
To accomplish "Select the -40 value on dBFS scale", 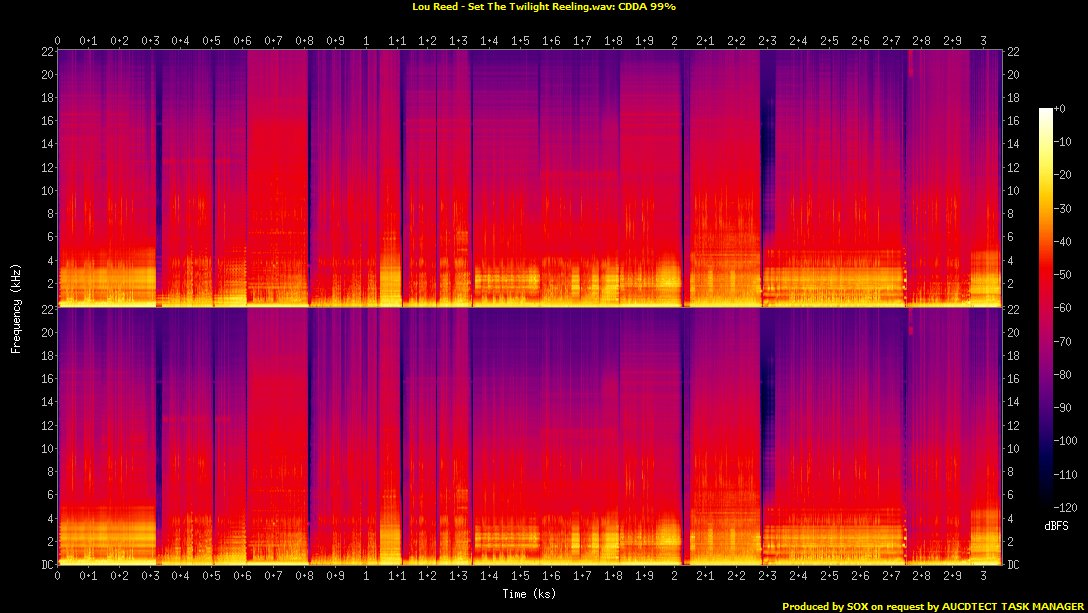I will (1062, 242).
